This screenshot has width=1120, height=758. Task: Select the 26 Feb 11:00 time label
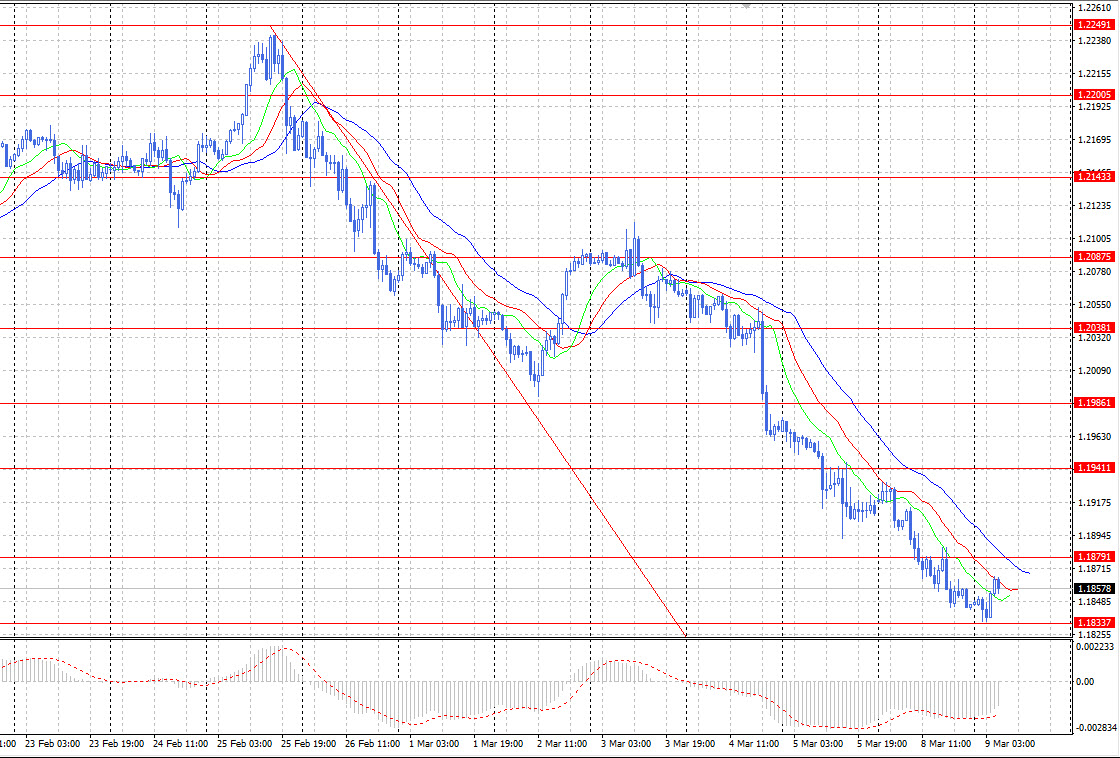point(373,744)
